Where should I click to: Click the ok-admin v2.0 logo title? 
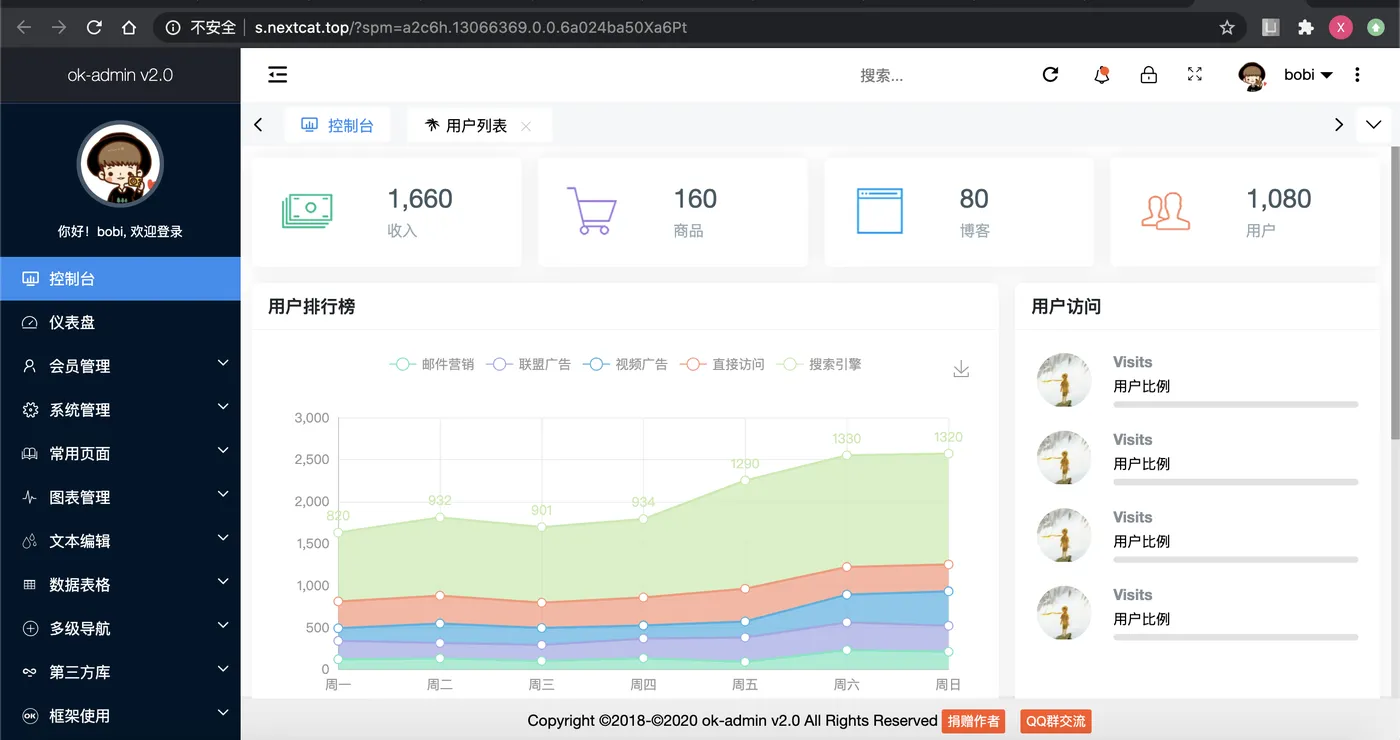120,75
